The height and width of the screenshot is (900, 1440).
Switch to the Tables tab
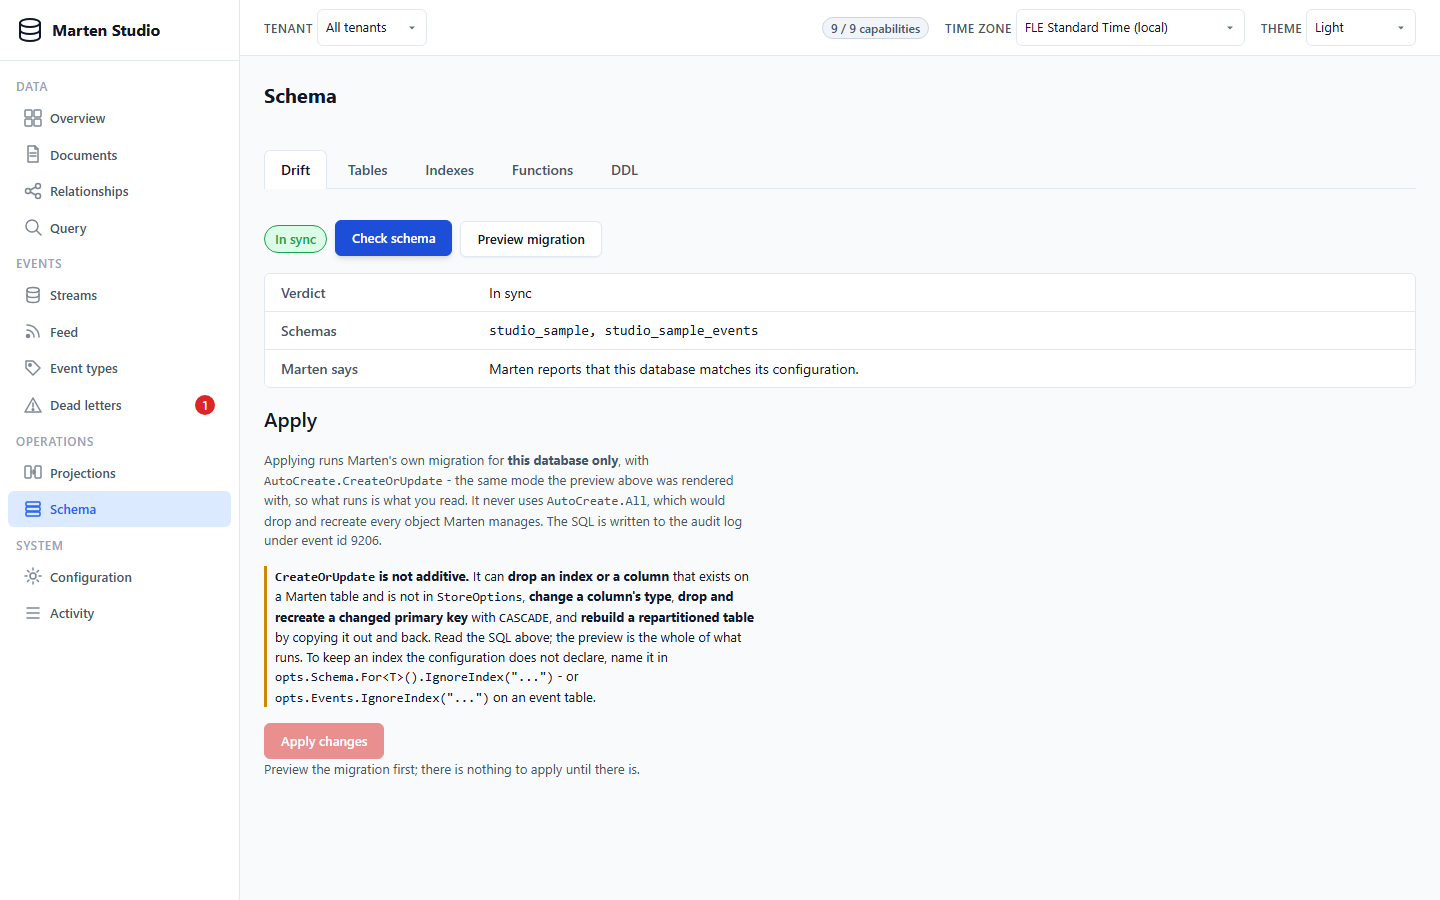click(x=368, y=170)
